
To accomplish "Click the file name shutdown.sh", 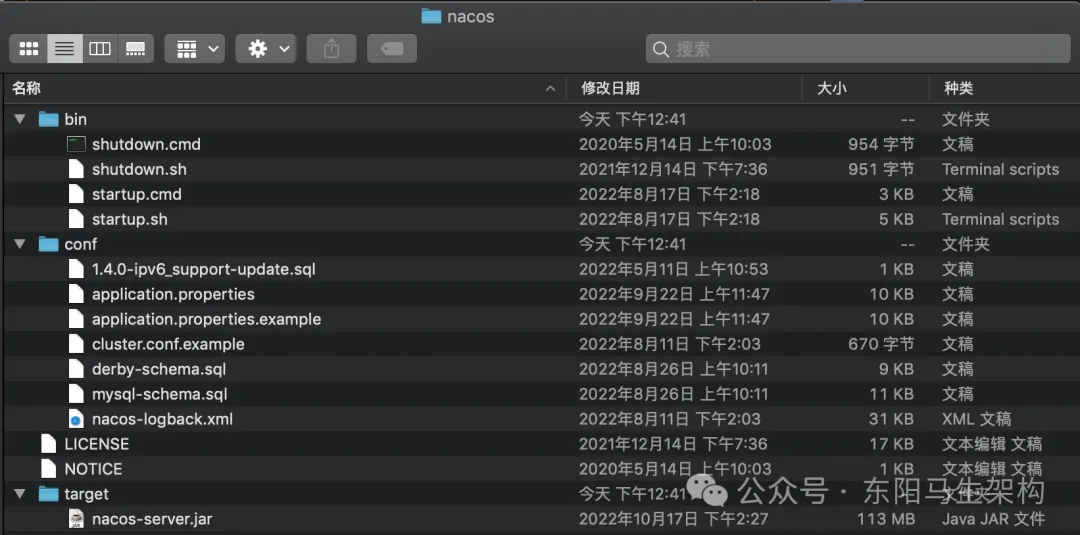I will 139,169.
